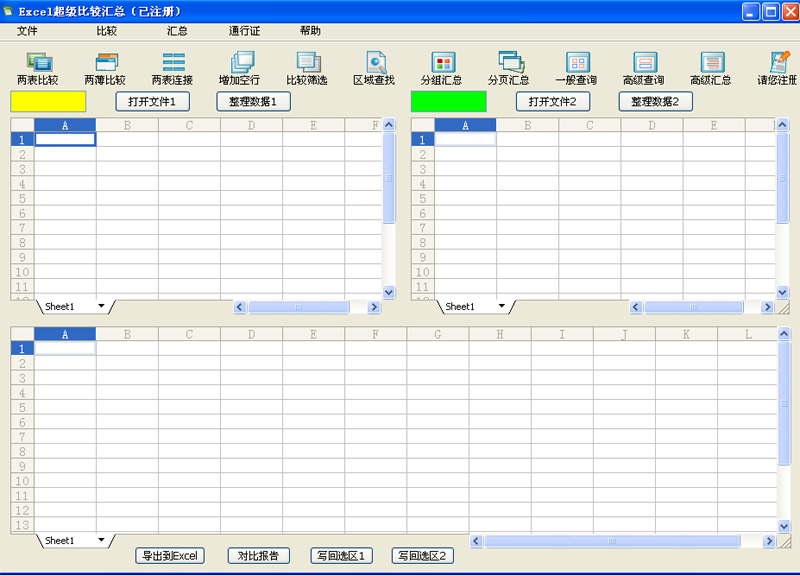Viewport: 800px width, 576px height.
Task: Click right arrow of right grid horizontal scrollbar
Action: point(767,307)
